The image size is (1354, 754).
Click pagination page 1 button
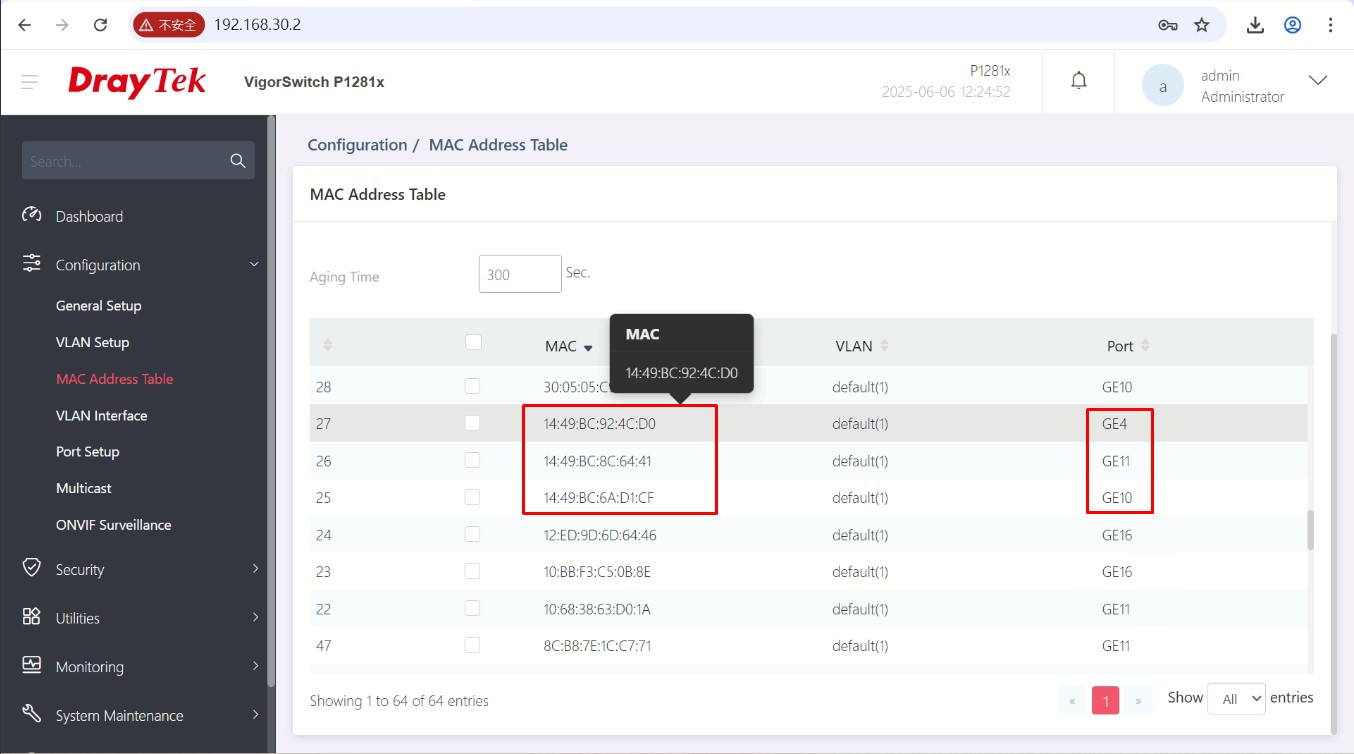pos(1105,701)
